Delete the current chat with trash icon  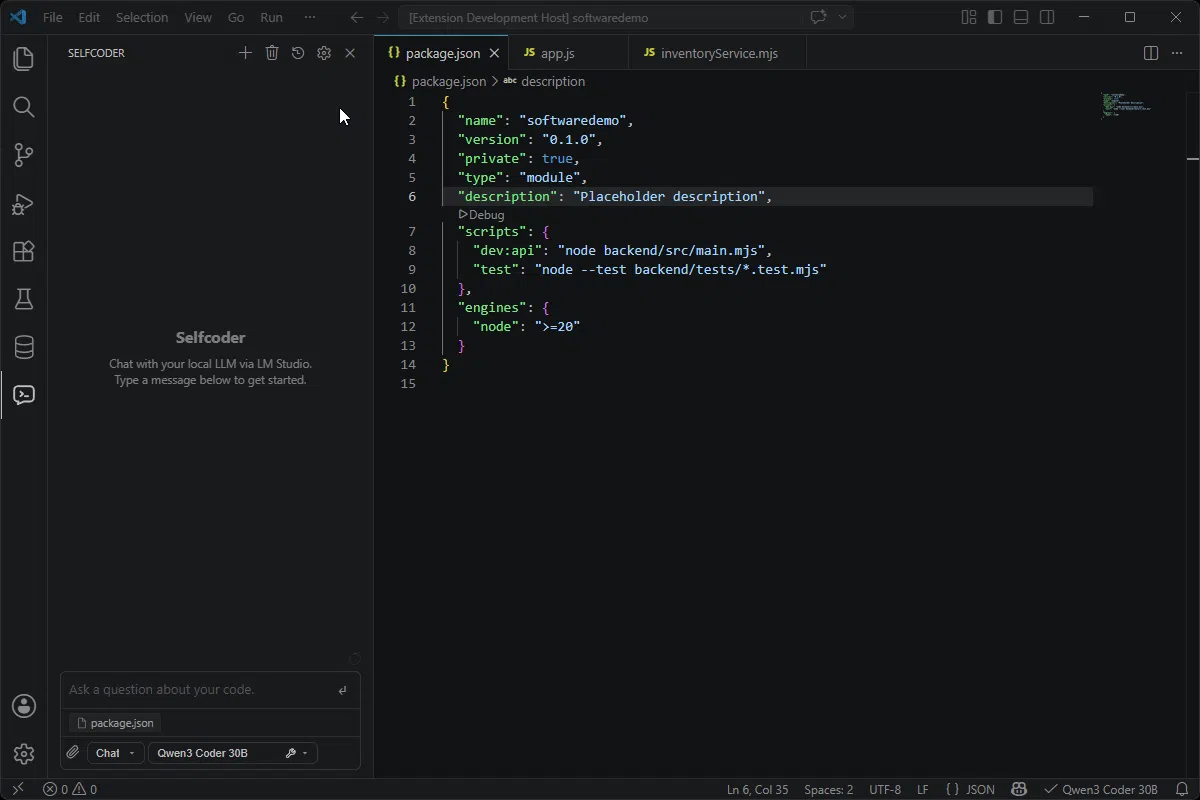click(272, 53)
